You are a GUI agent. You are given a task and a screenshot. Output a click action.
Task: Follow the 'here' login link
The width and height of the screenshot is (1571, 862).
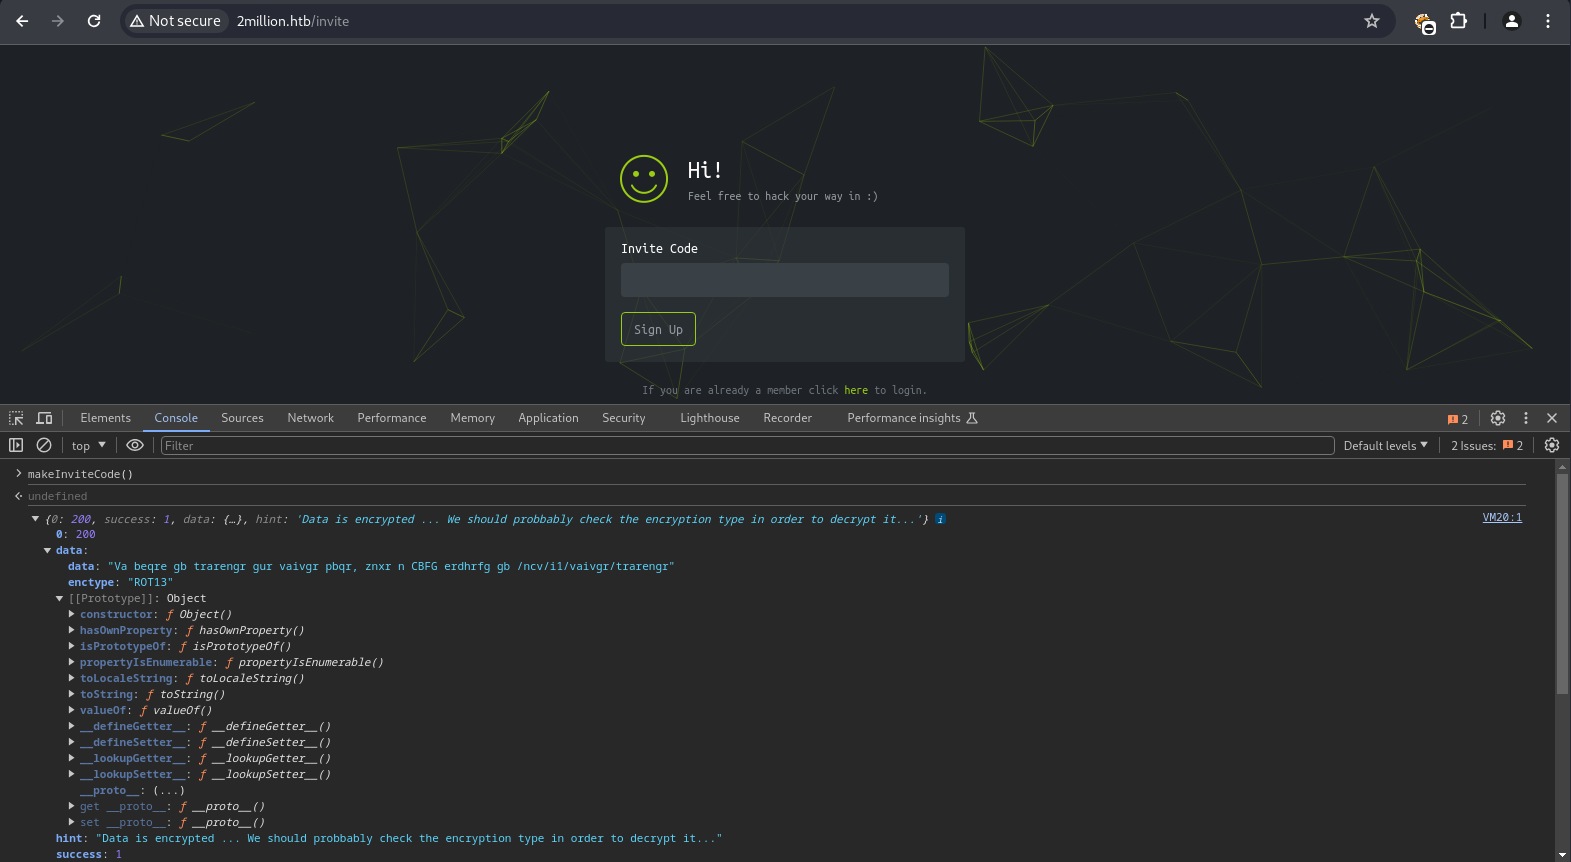pos(855,390)
